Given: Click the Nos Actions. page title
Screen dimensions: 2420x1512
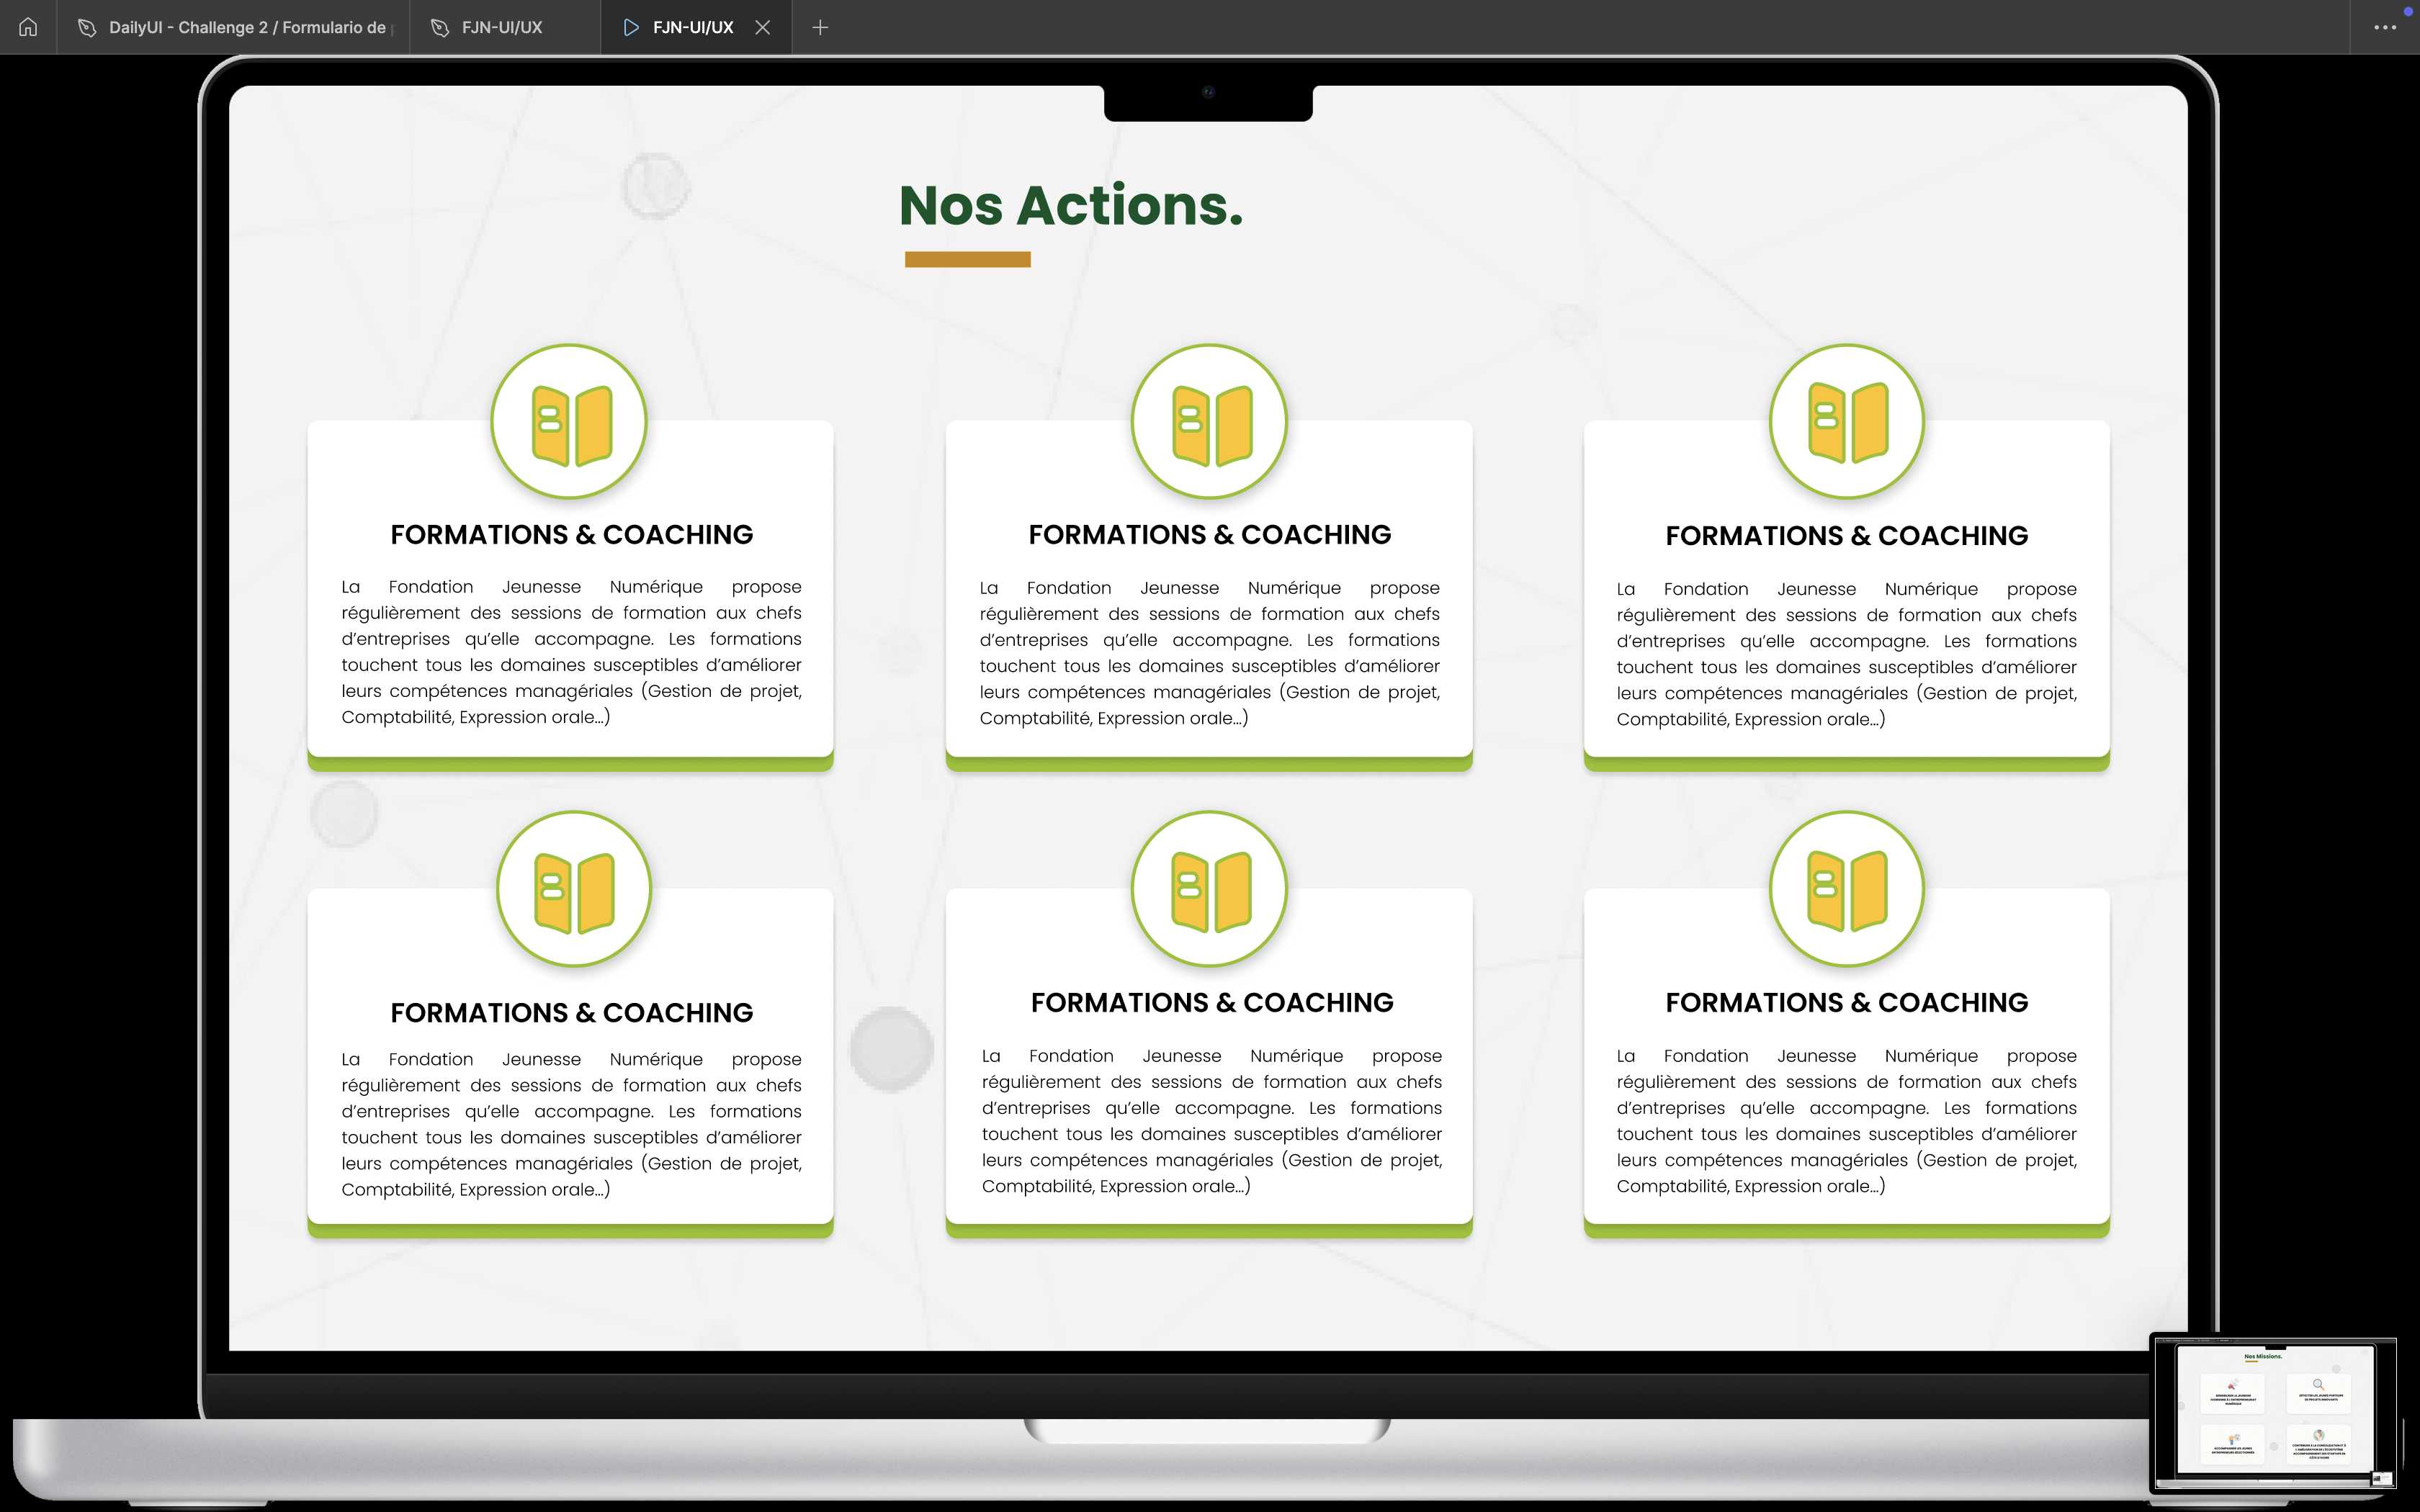Looking at the screenshot, I should pos(1071,205).
